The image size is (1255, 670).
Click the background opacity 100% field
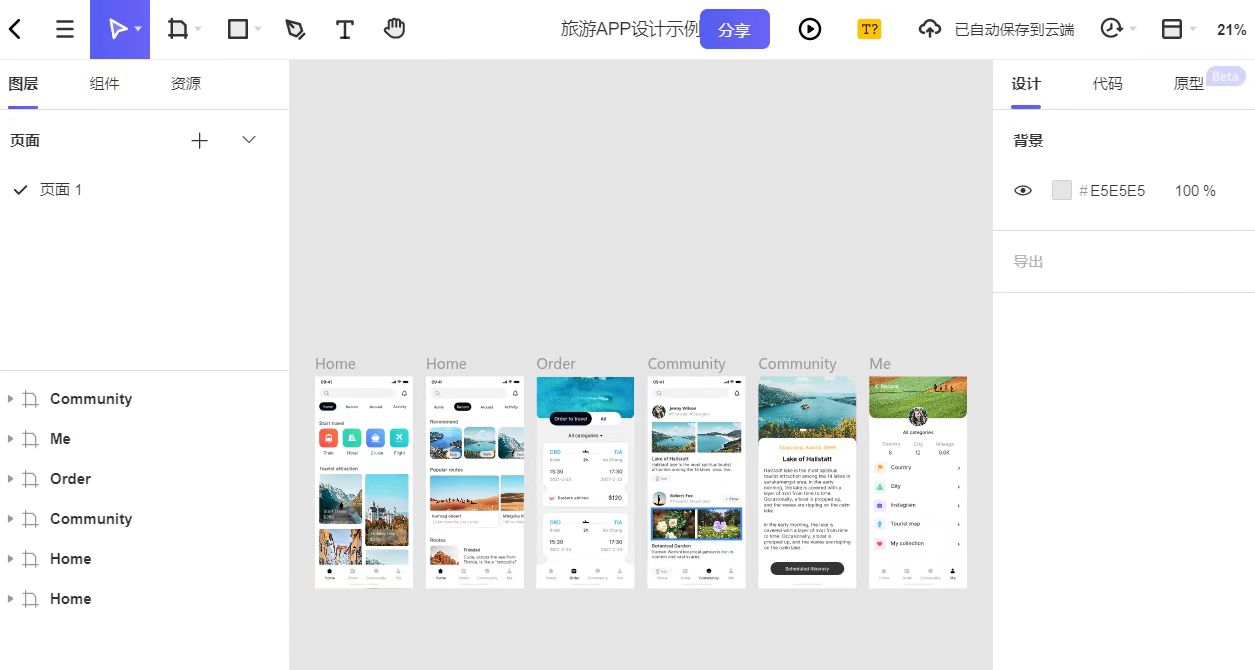1194,190
